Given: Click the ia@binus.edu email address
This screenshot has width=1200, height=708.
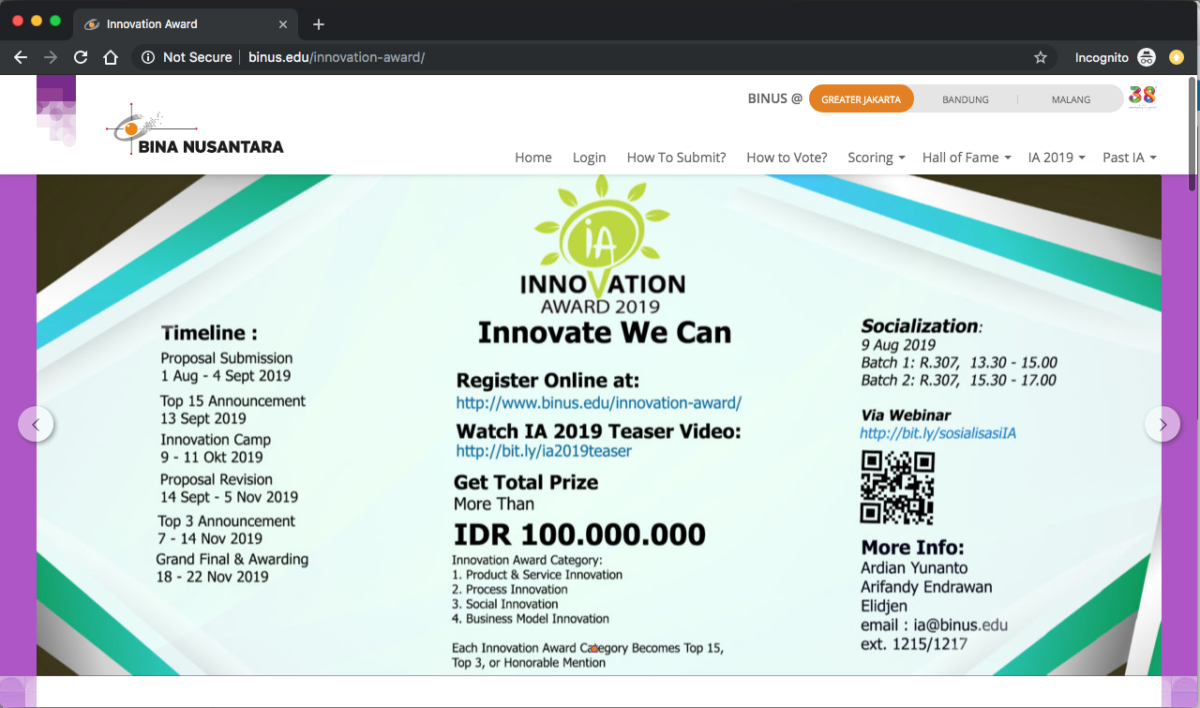Looking at the screenshot, I should [961, 625].
